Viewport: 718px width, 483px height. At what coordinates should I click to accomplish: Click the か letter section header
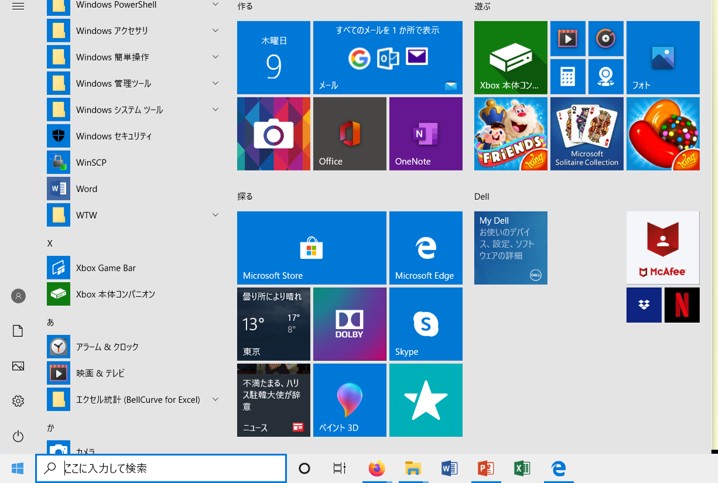pos(50,428)
